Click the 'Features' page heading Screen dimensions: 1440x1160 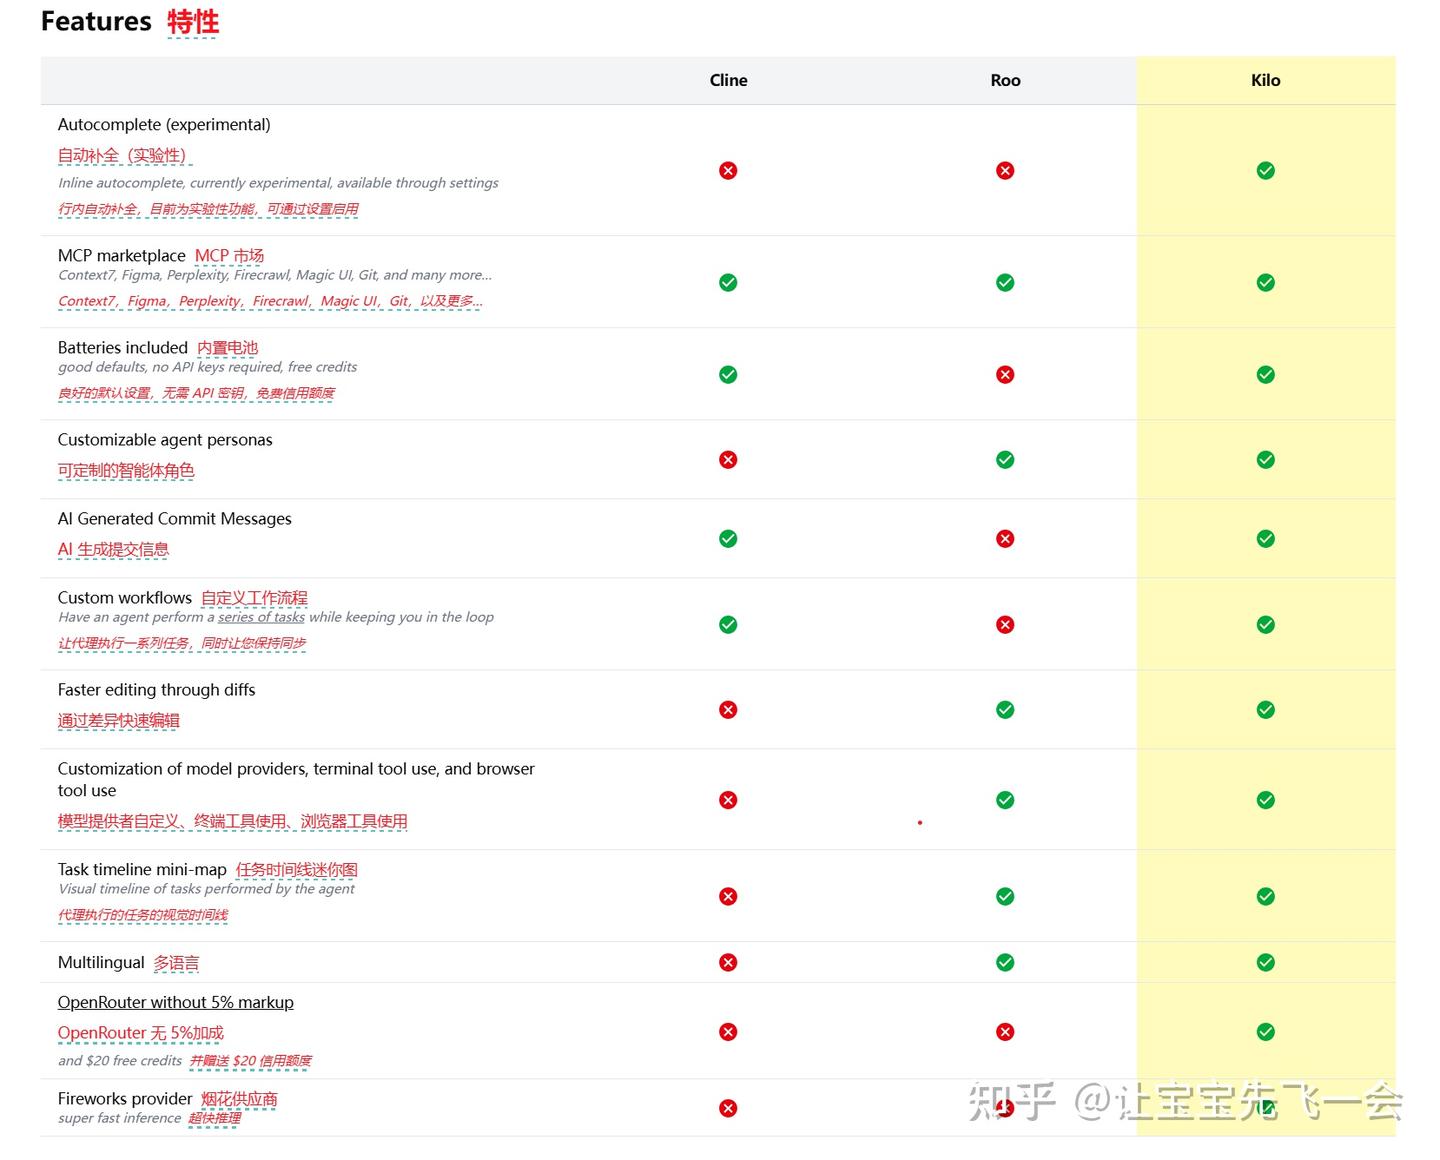(x=96, y=21)
